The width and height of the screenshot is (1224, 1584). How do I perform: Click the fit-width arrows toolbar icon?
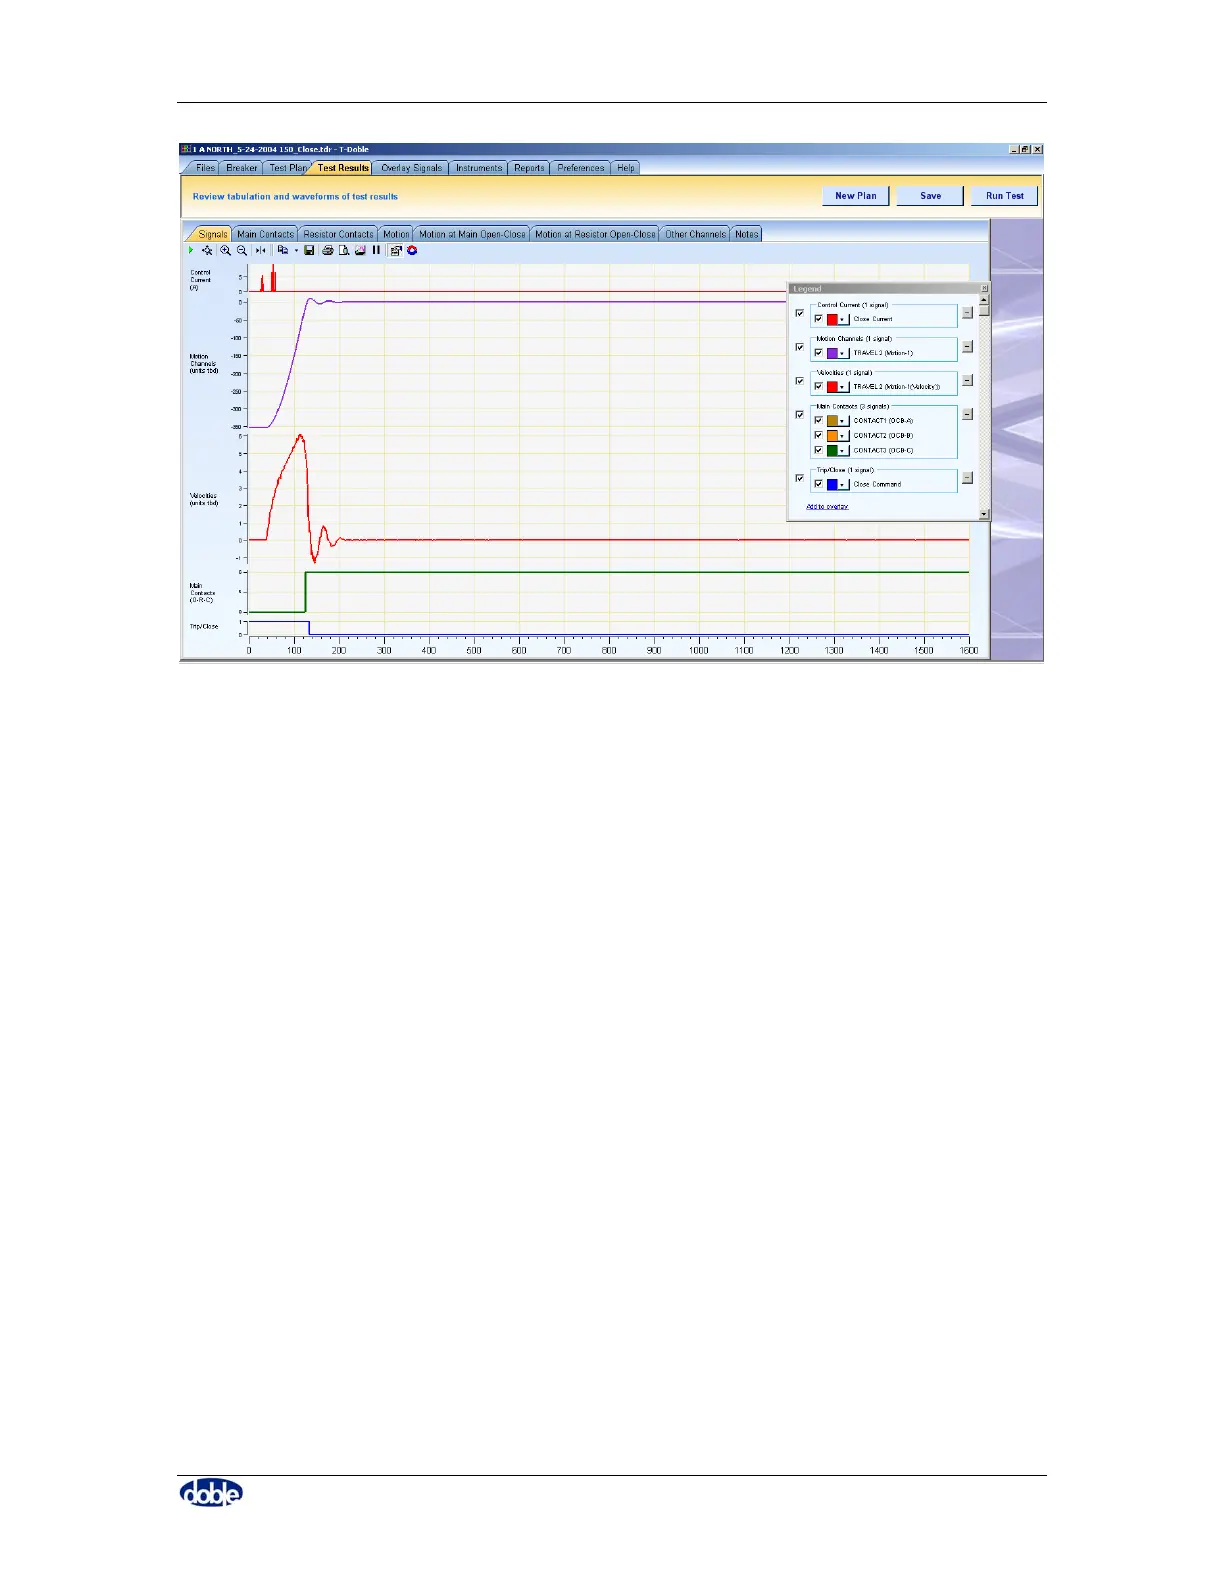click(260, 250)
